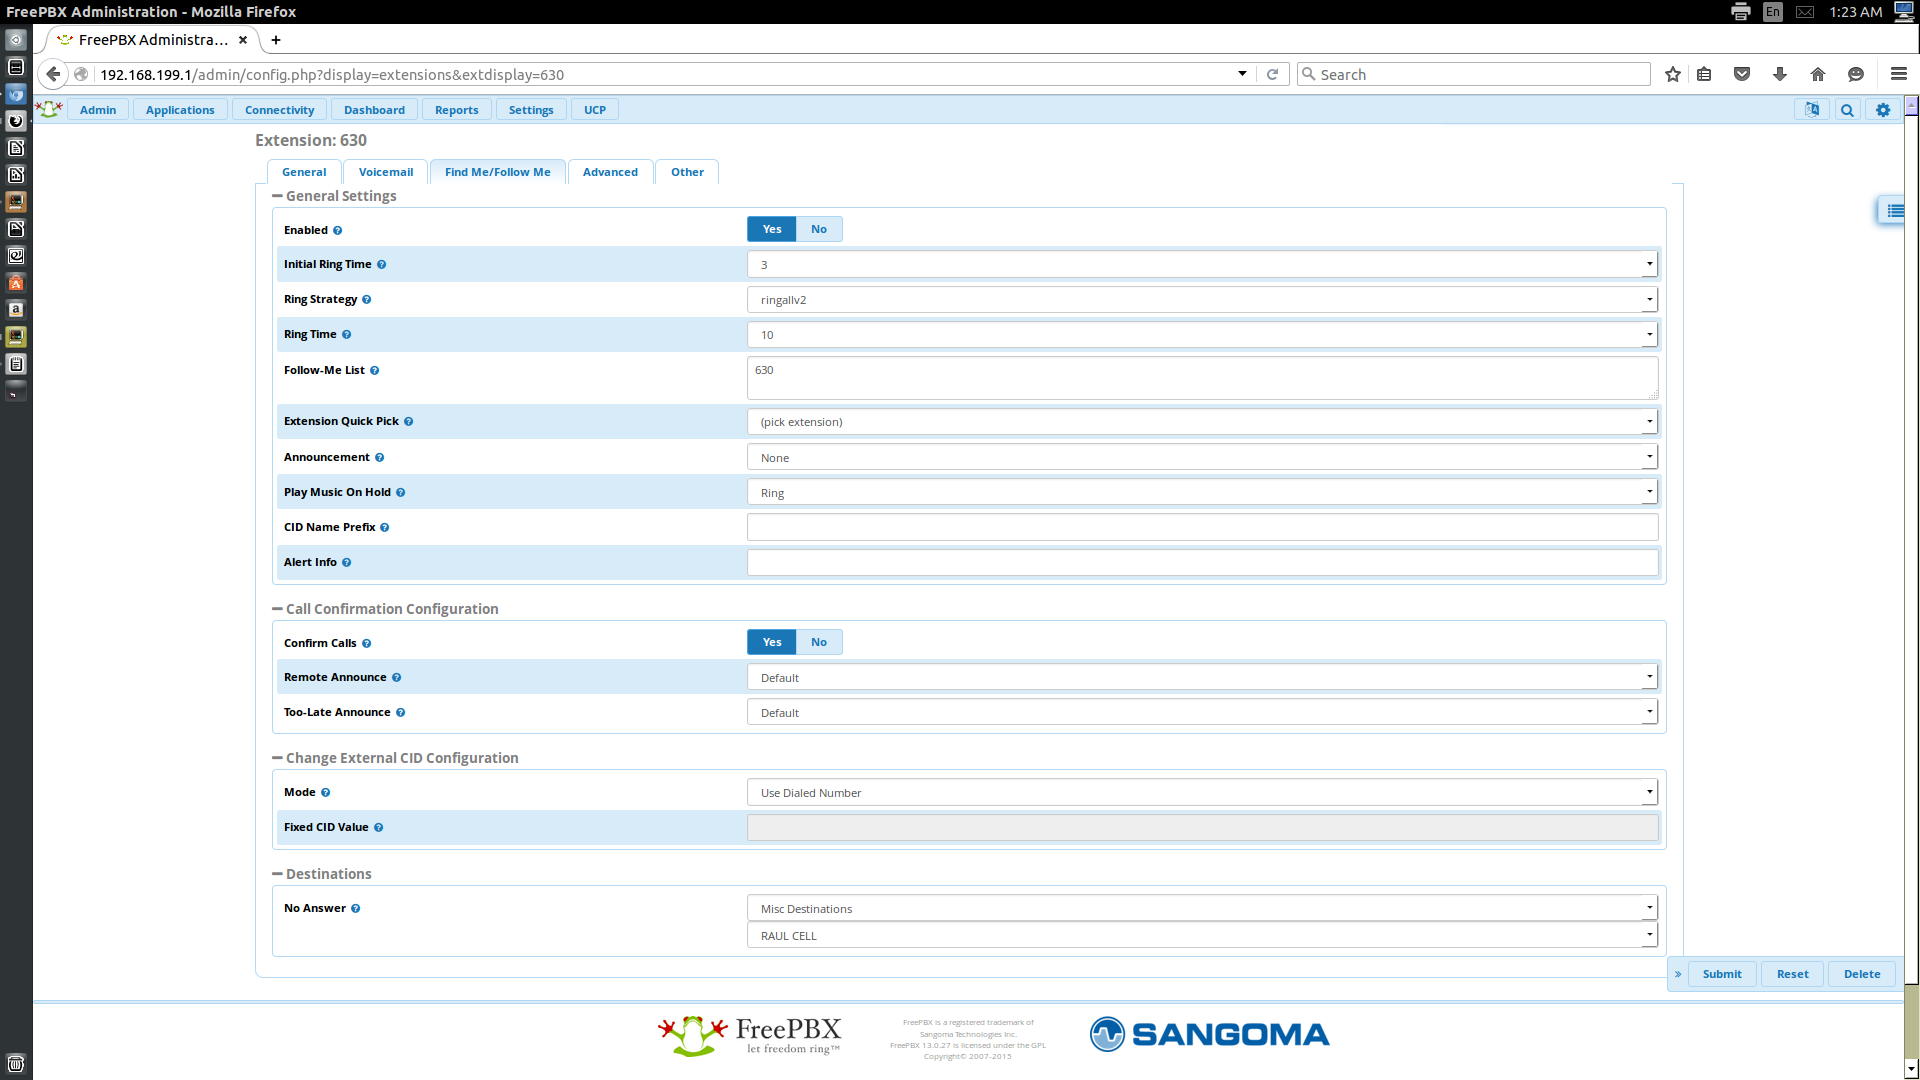Viewport: 1920px width, 1080px height.
Task: Open the floating list panel icon at right
Action: click(1894, 211)
